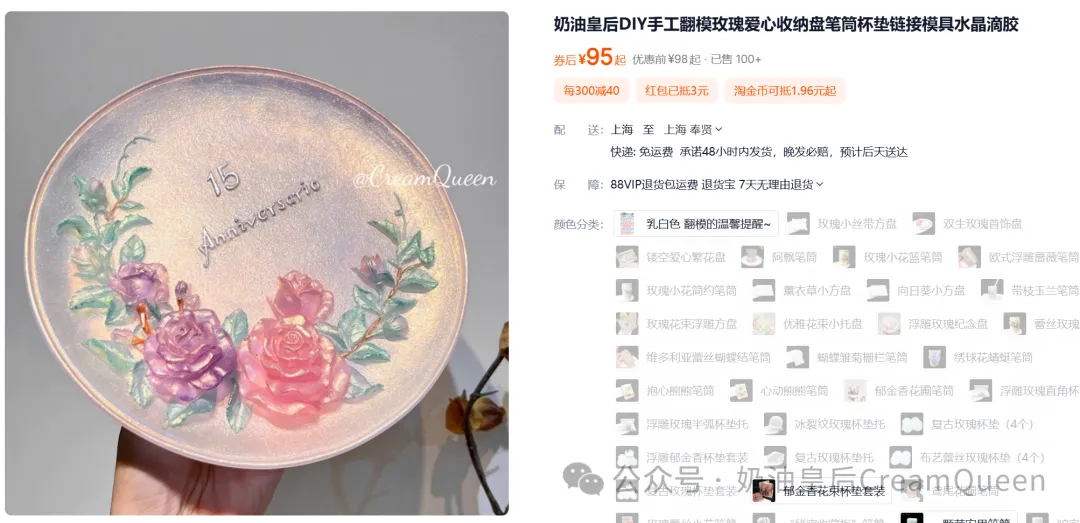
Task: Click the 薰衣草小方盘 thumbnail icon
Action: click(764, 290)
